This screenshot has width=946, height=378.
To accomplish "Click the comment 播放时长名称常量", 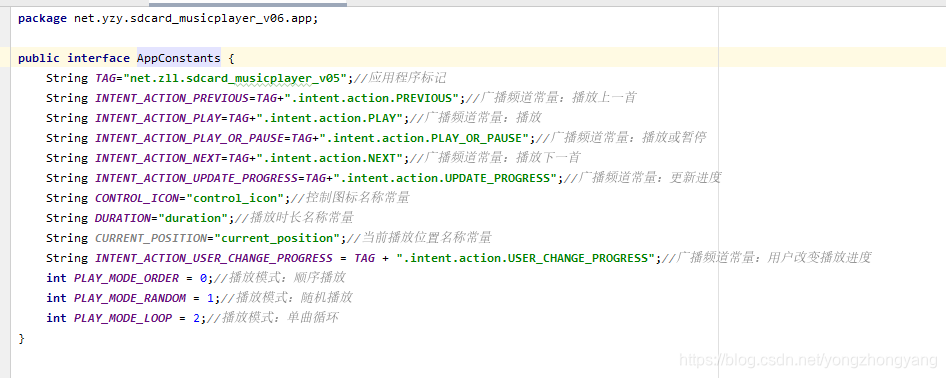I will click(294, 218).
